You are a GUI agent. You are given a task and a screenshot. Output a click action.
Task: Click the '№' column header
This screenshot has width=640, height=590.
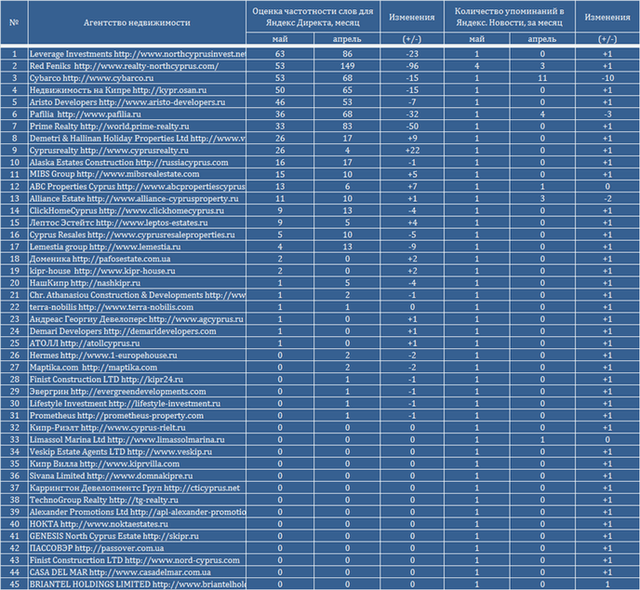click(x=14, y=22)
